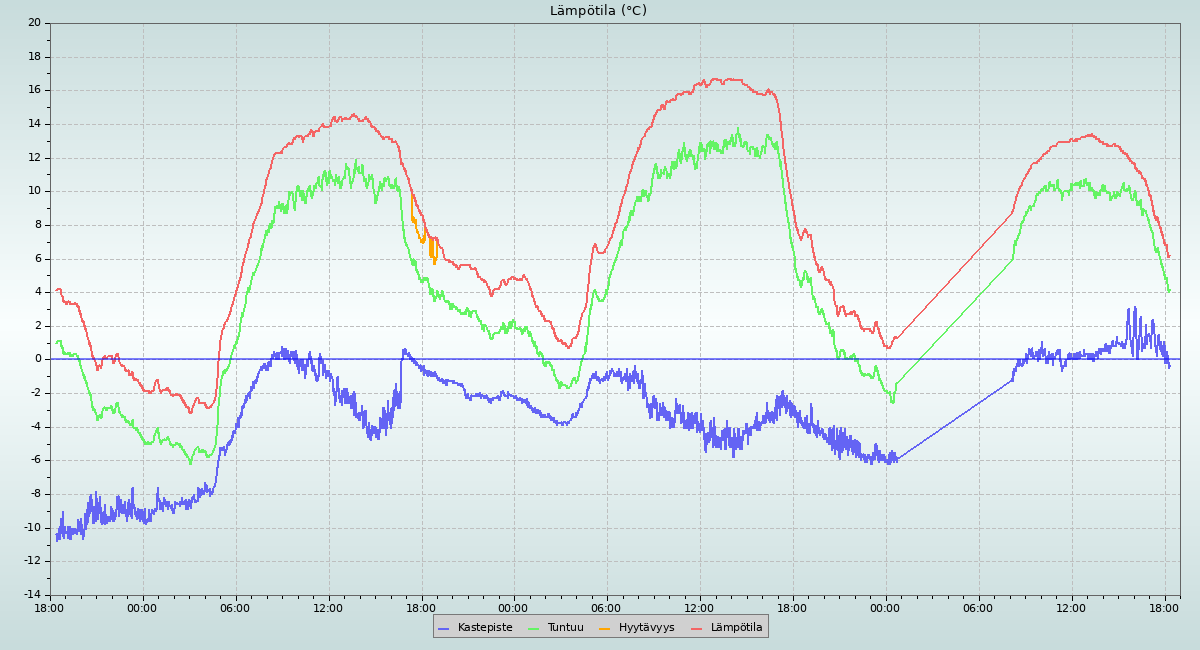Click the first 12:00 x-axis time label

(x=328, y=608)
